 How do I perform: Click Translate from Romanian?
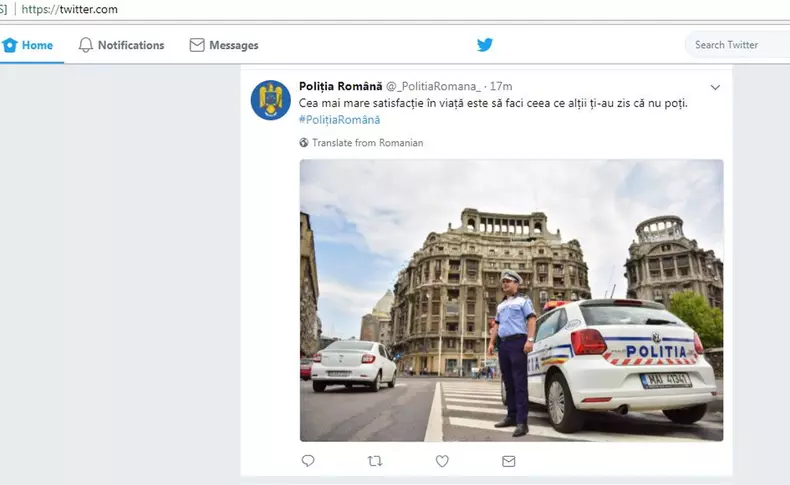point(367,143)
